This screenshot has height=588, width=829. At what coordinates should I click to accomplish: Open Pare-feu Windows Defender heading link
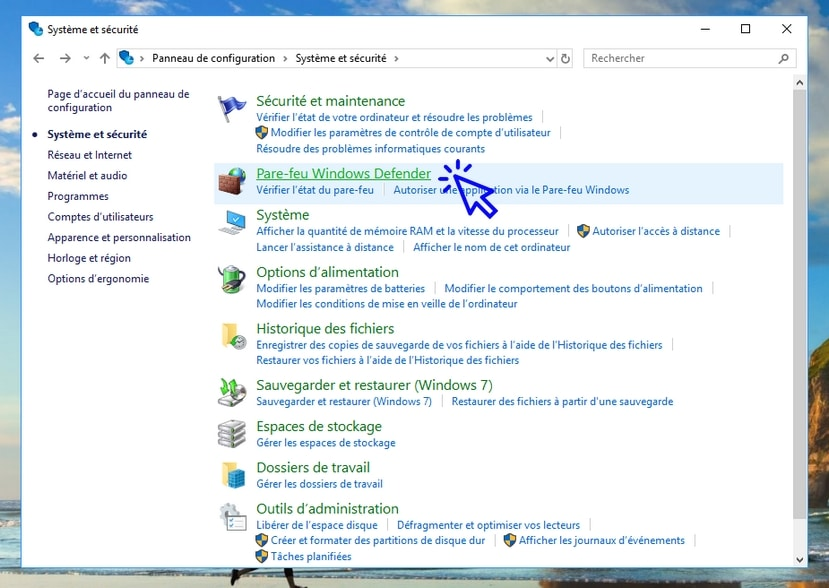[344, 173]
